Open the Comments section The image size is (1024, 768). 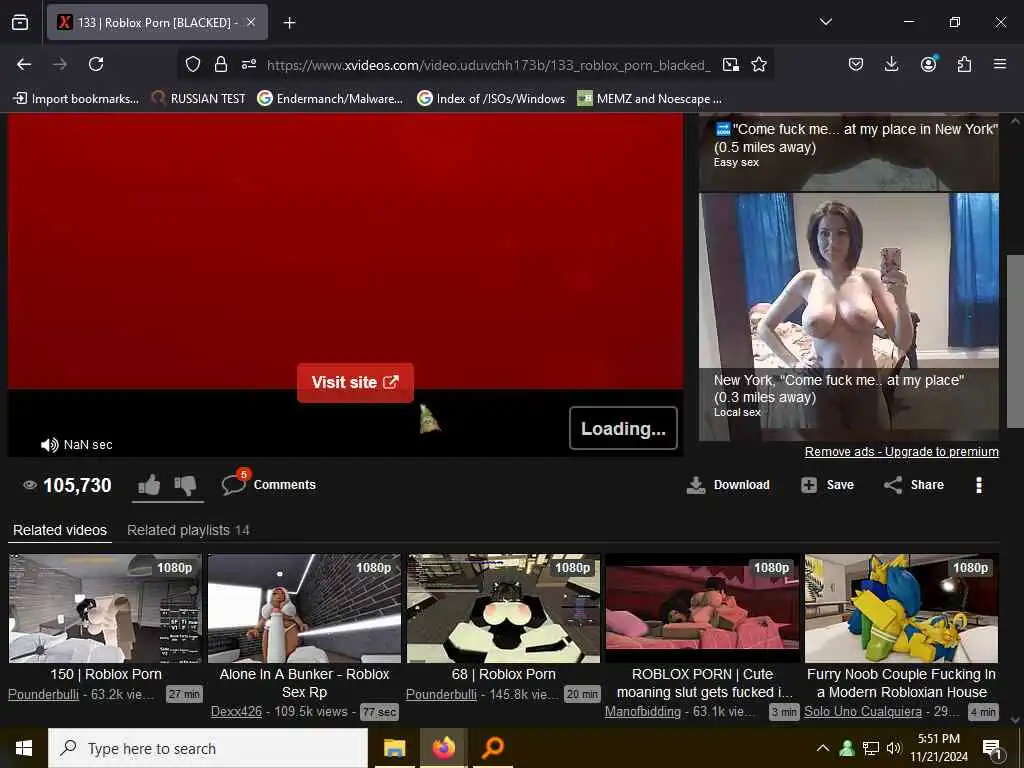pyautogui.click(x=269, y=485)
